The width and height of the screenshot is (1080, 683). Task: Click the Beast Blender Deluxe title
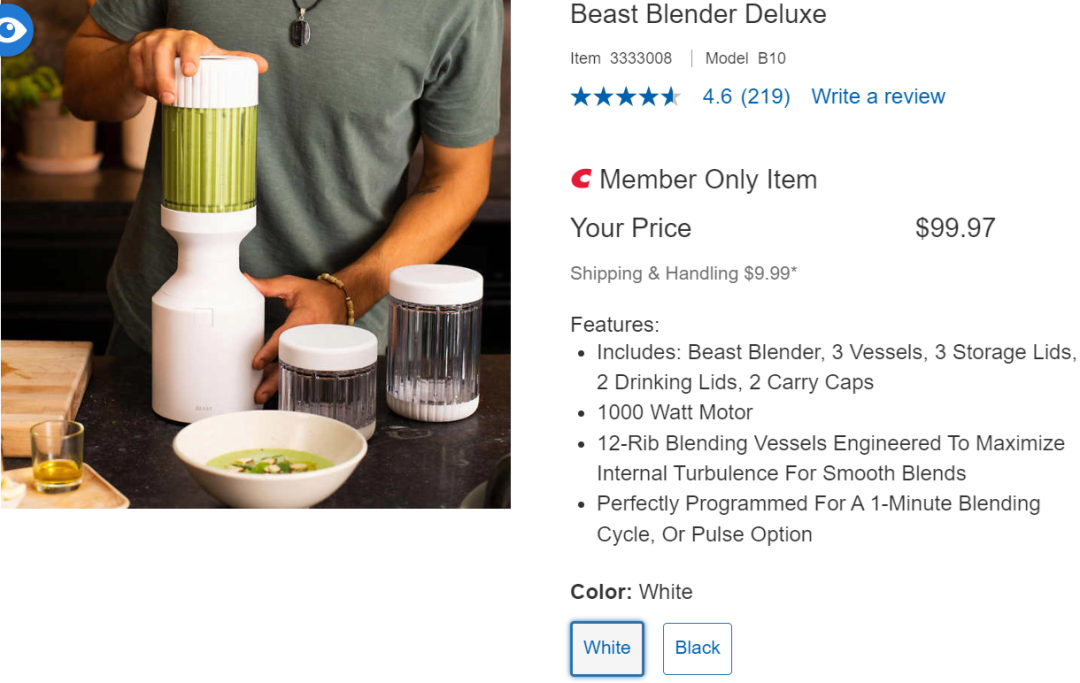698,14
